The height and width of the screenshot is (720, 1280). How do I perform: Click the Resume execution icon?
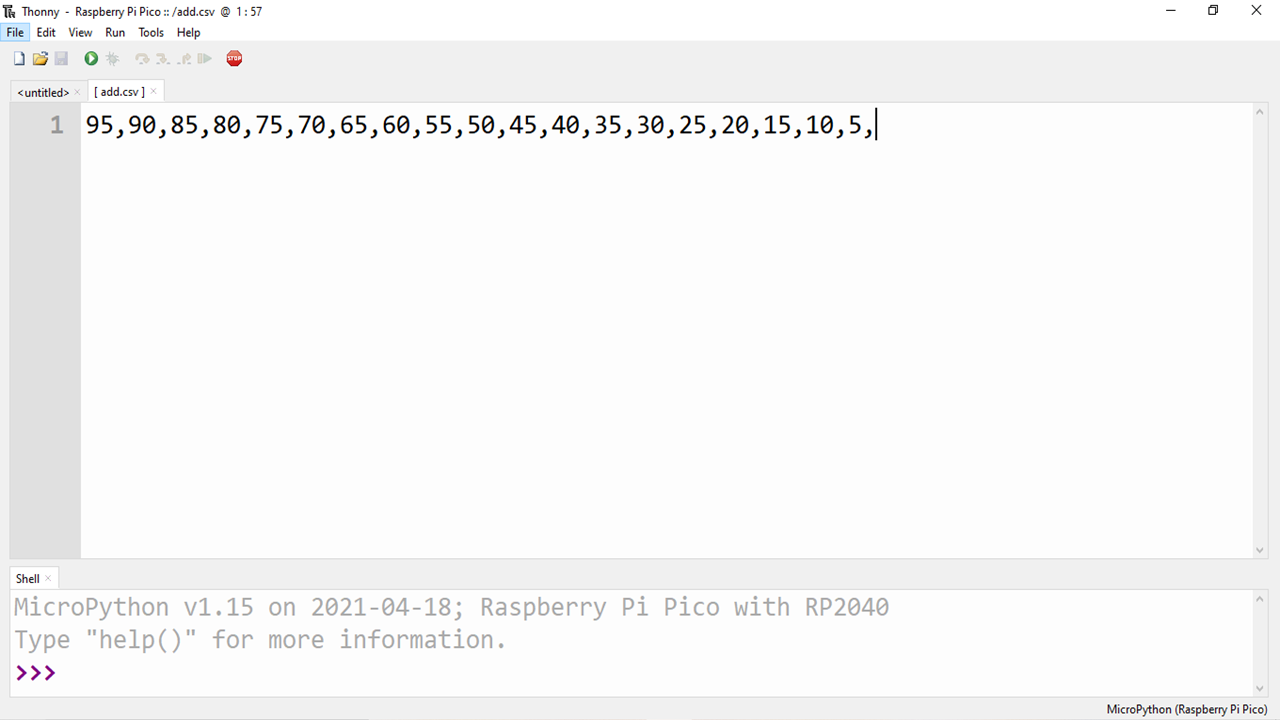click(x=205, y=58)
